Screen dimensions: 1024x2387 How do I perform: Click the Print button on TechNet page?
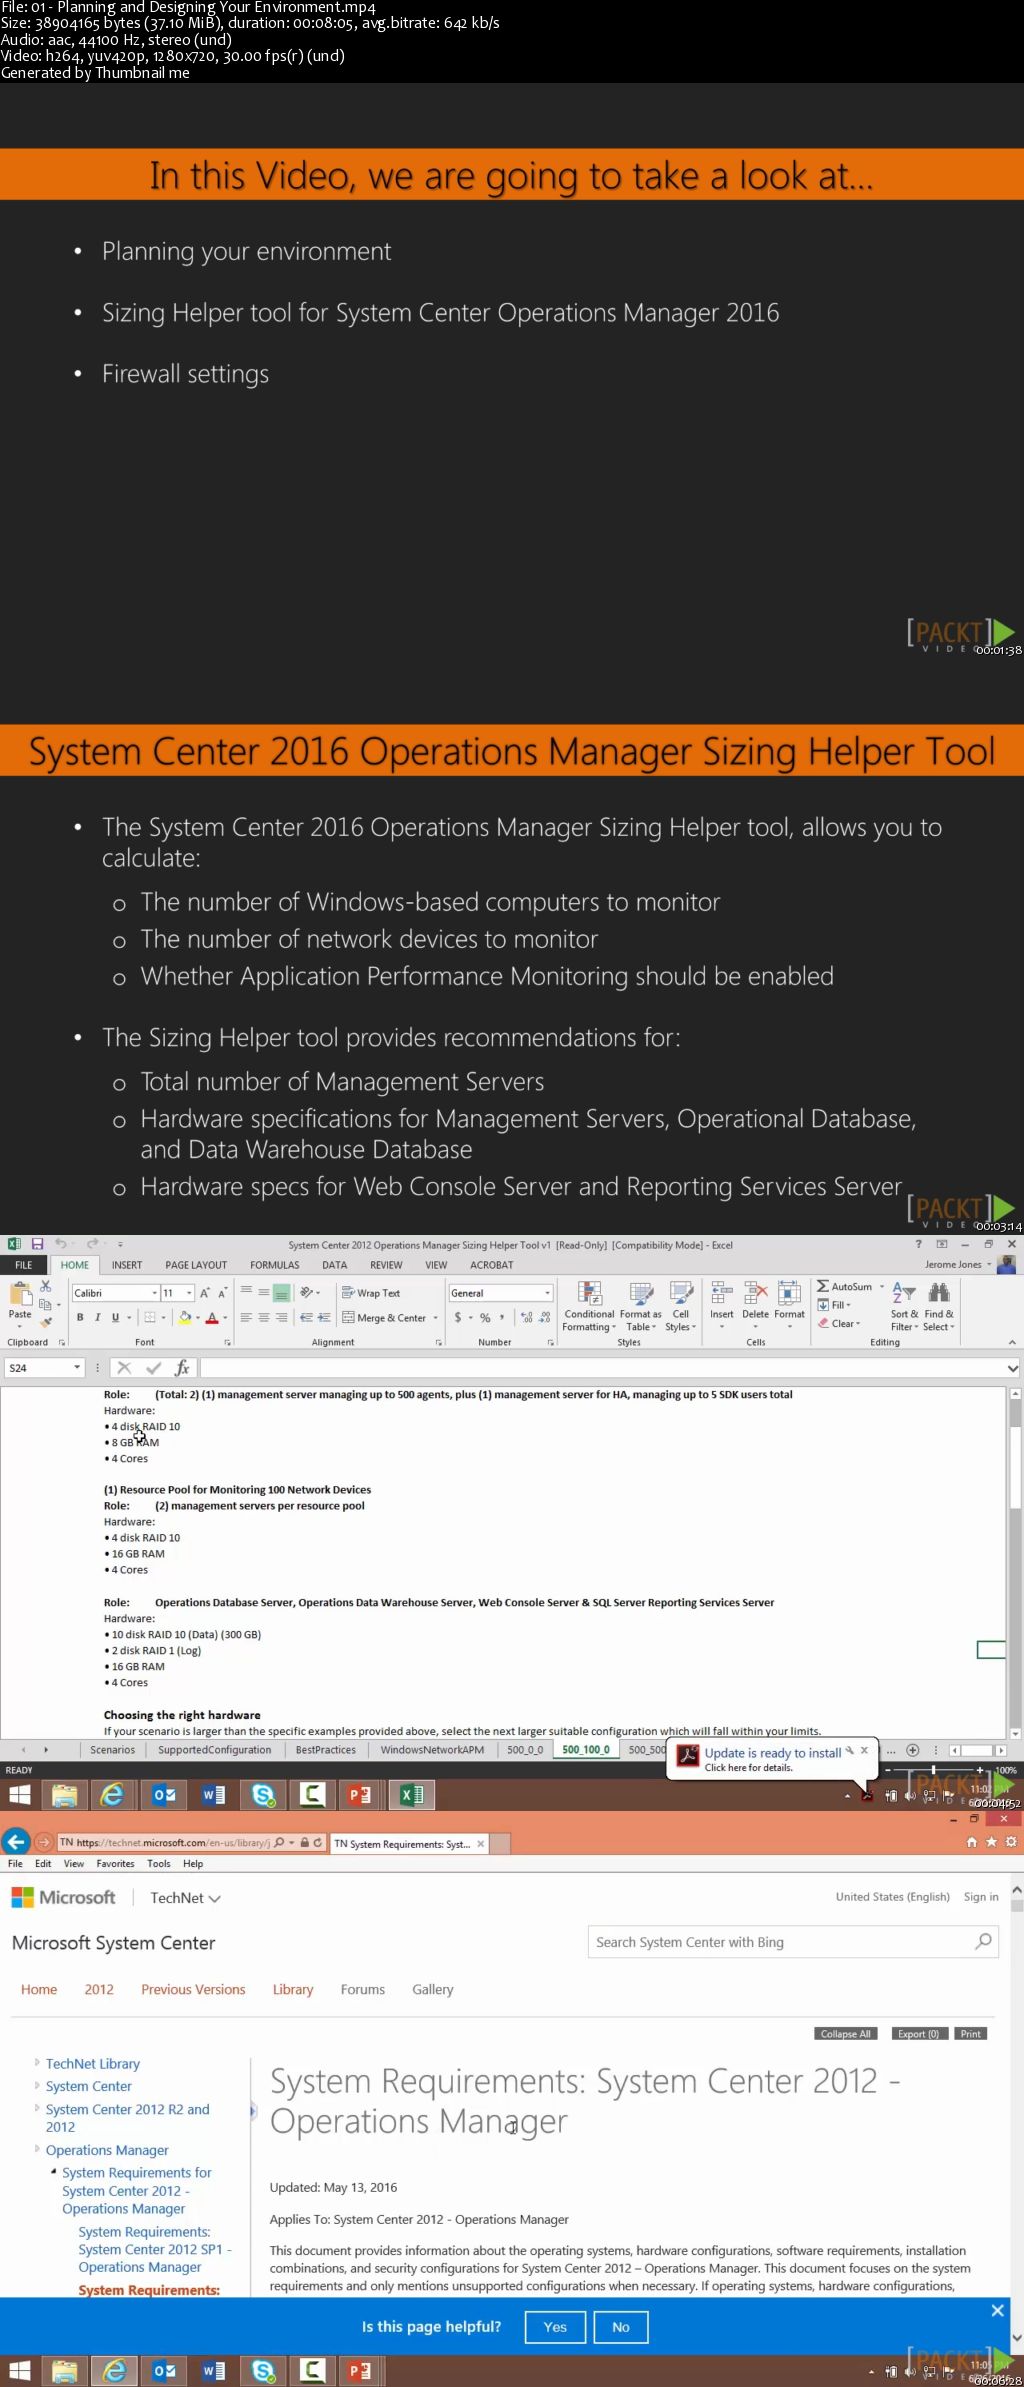tap(971, 2034)
